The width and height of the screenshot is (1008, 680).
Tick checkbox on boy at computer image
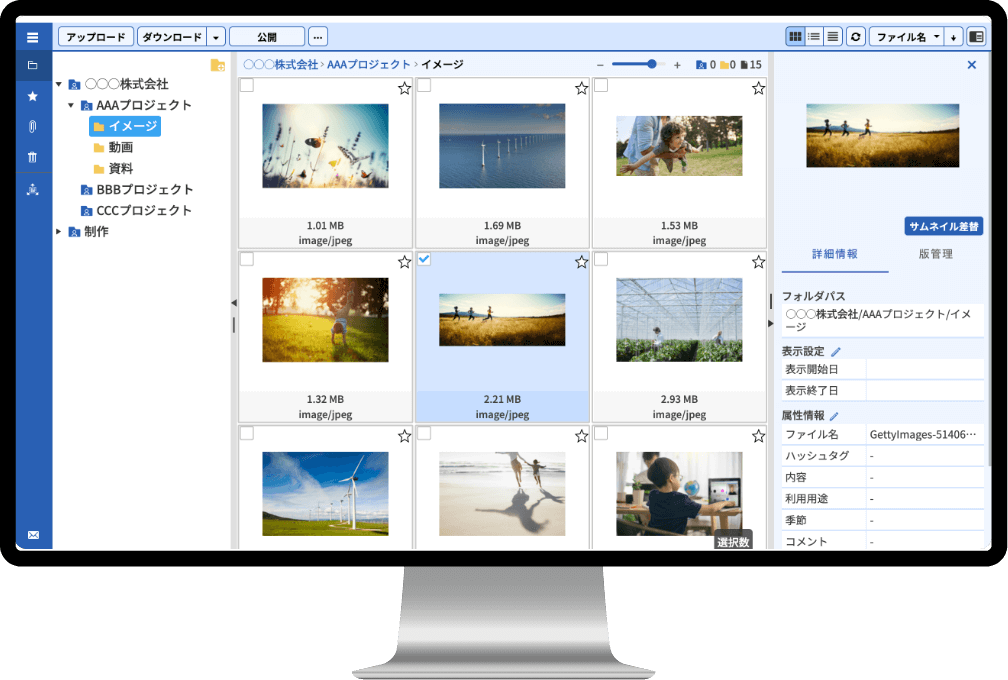click(601, 433)
